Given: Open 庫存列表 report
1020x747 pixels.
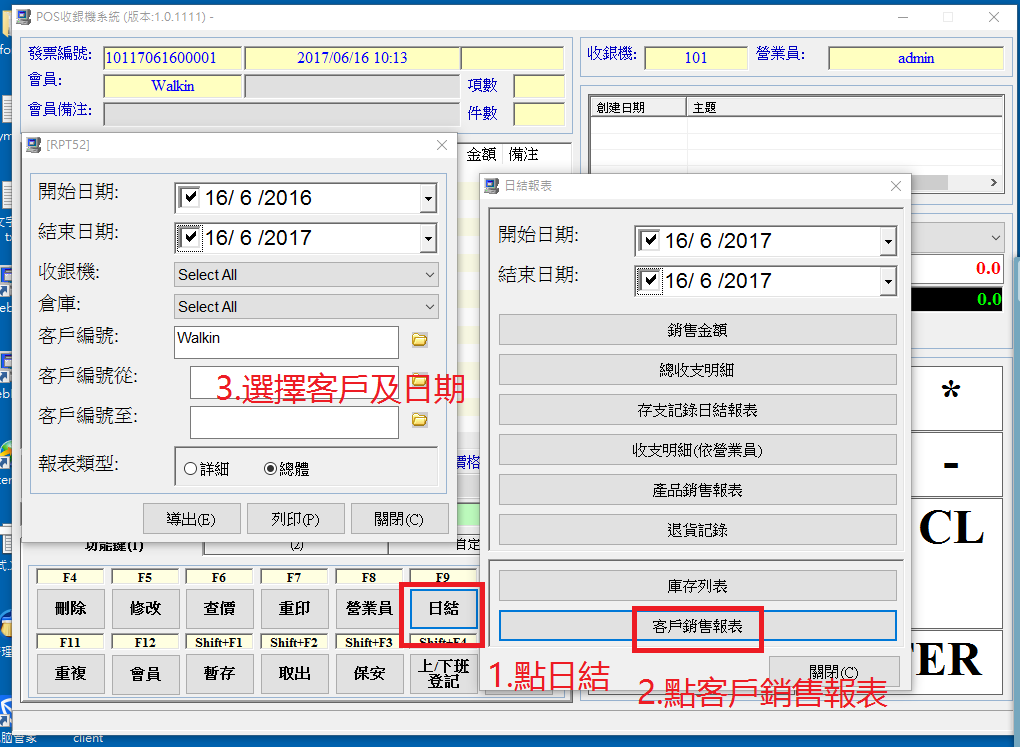Looking at the screenshot, I should coord(697,586).
